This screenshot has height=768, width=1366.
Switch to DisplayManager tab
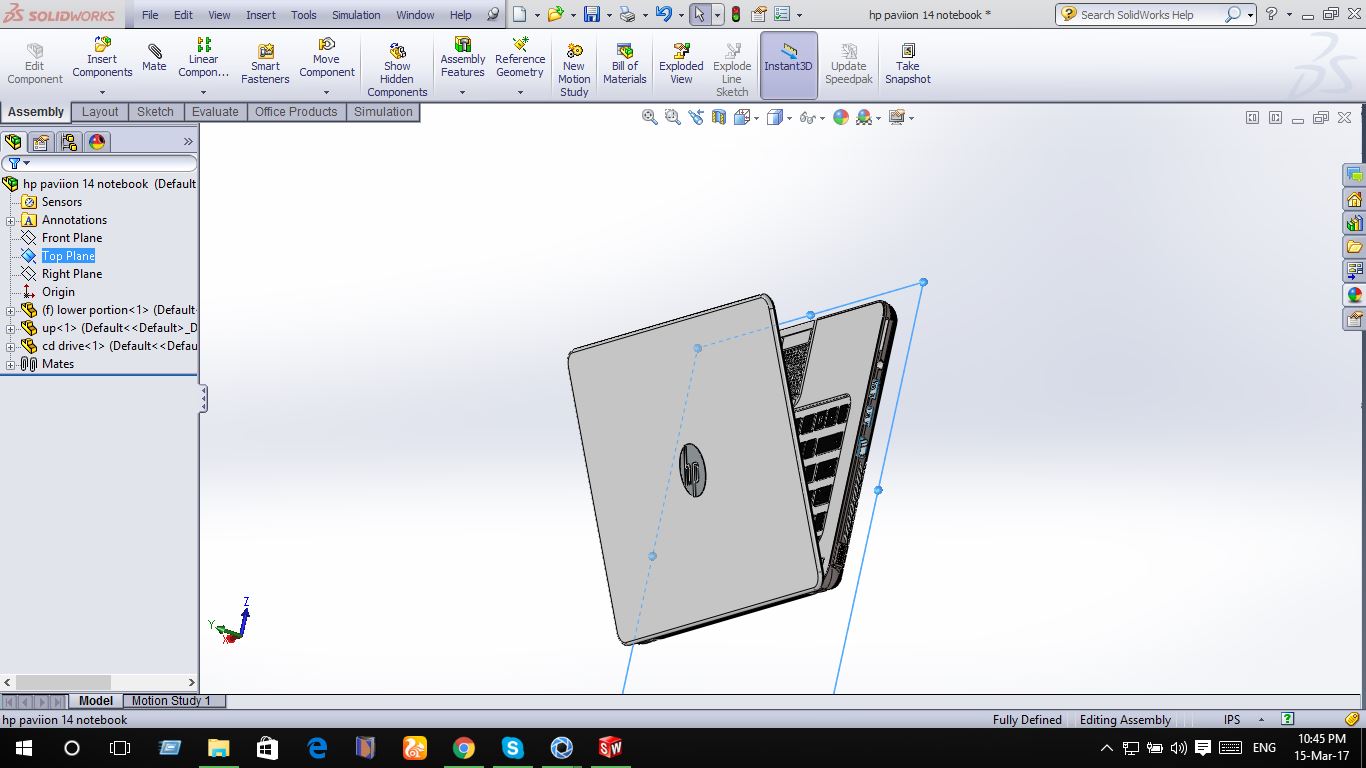tap(97, 142)
